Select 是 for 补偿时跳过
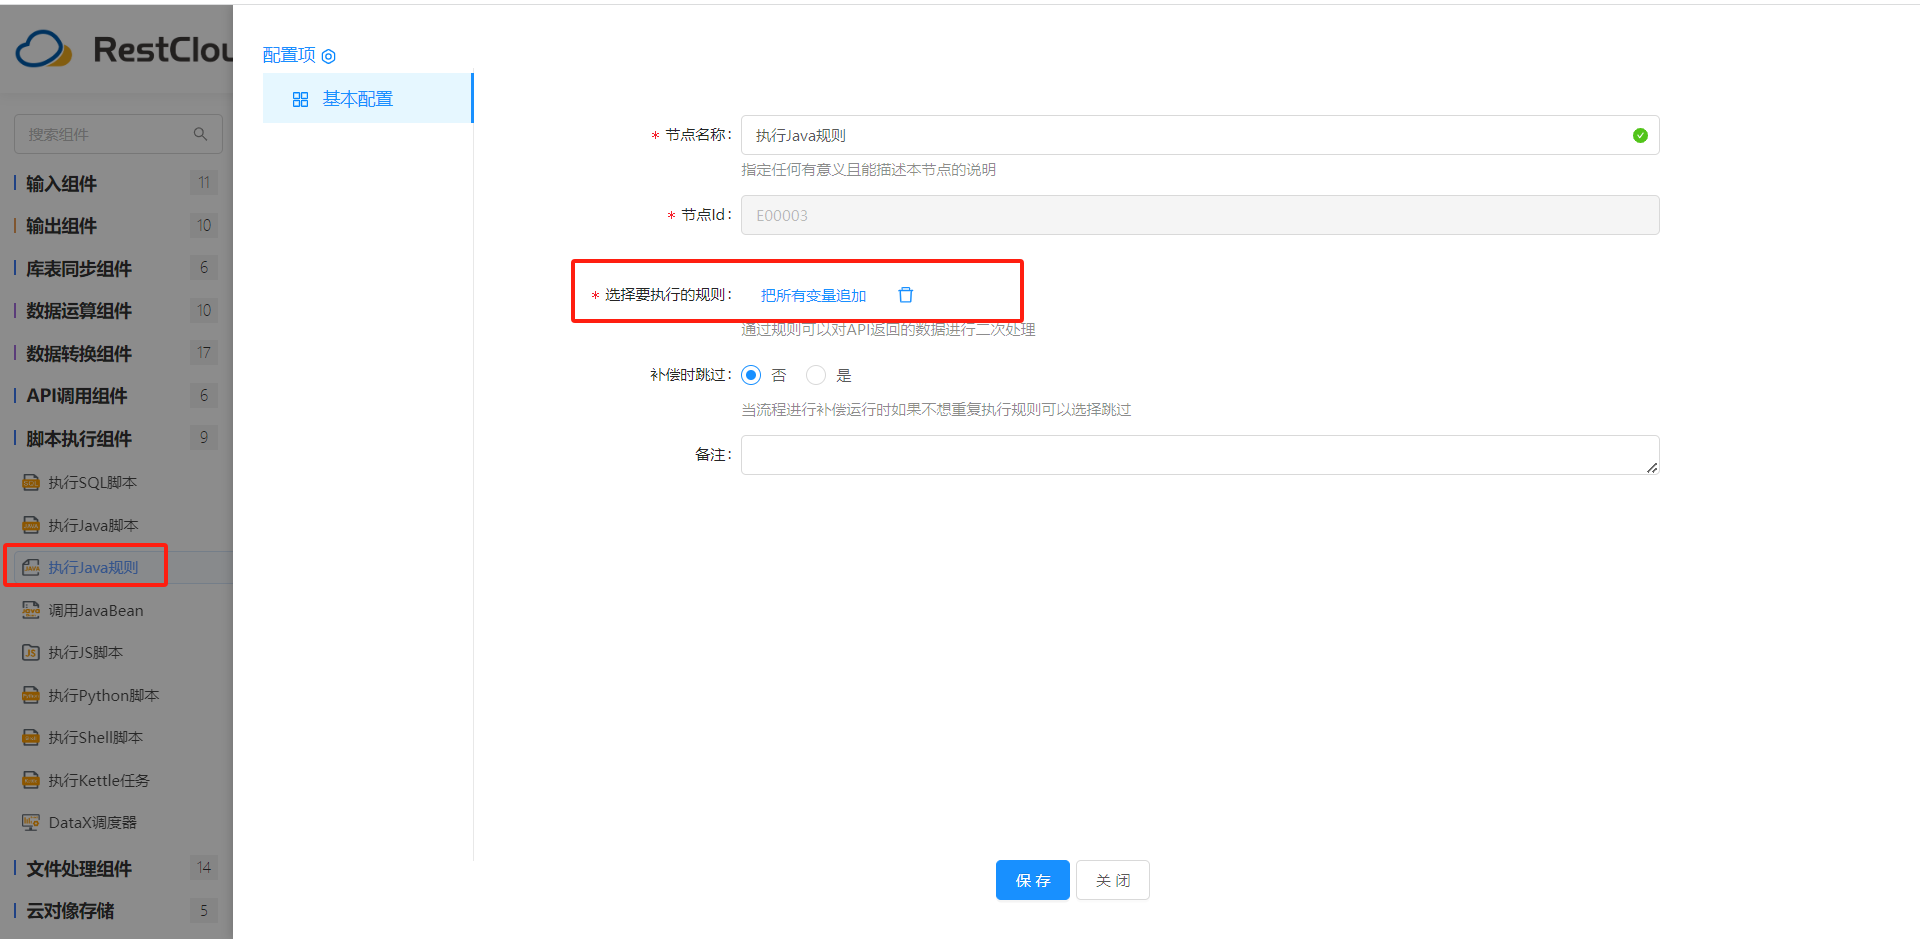This screenshot has height=939, width=1920. coord(816,375)
